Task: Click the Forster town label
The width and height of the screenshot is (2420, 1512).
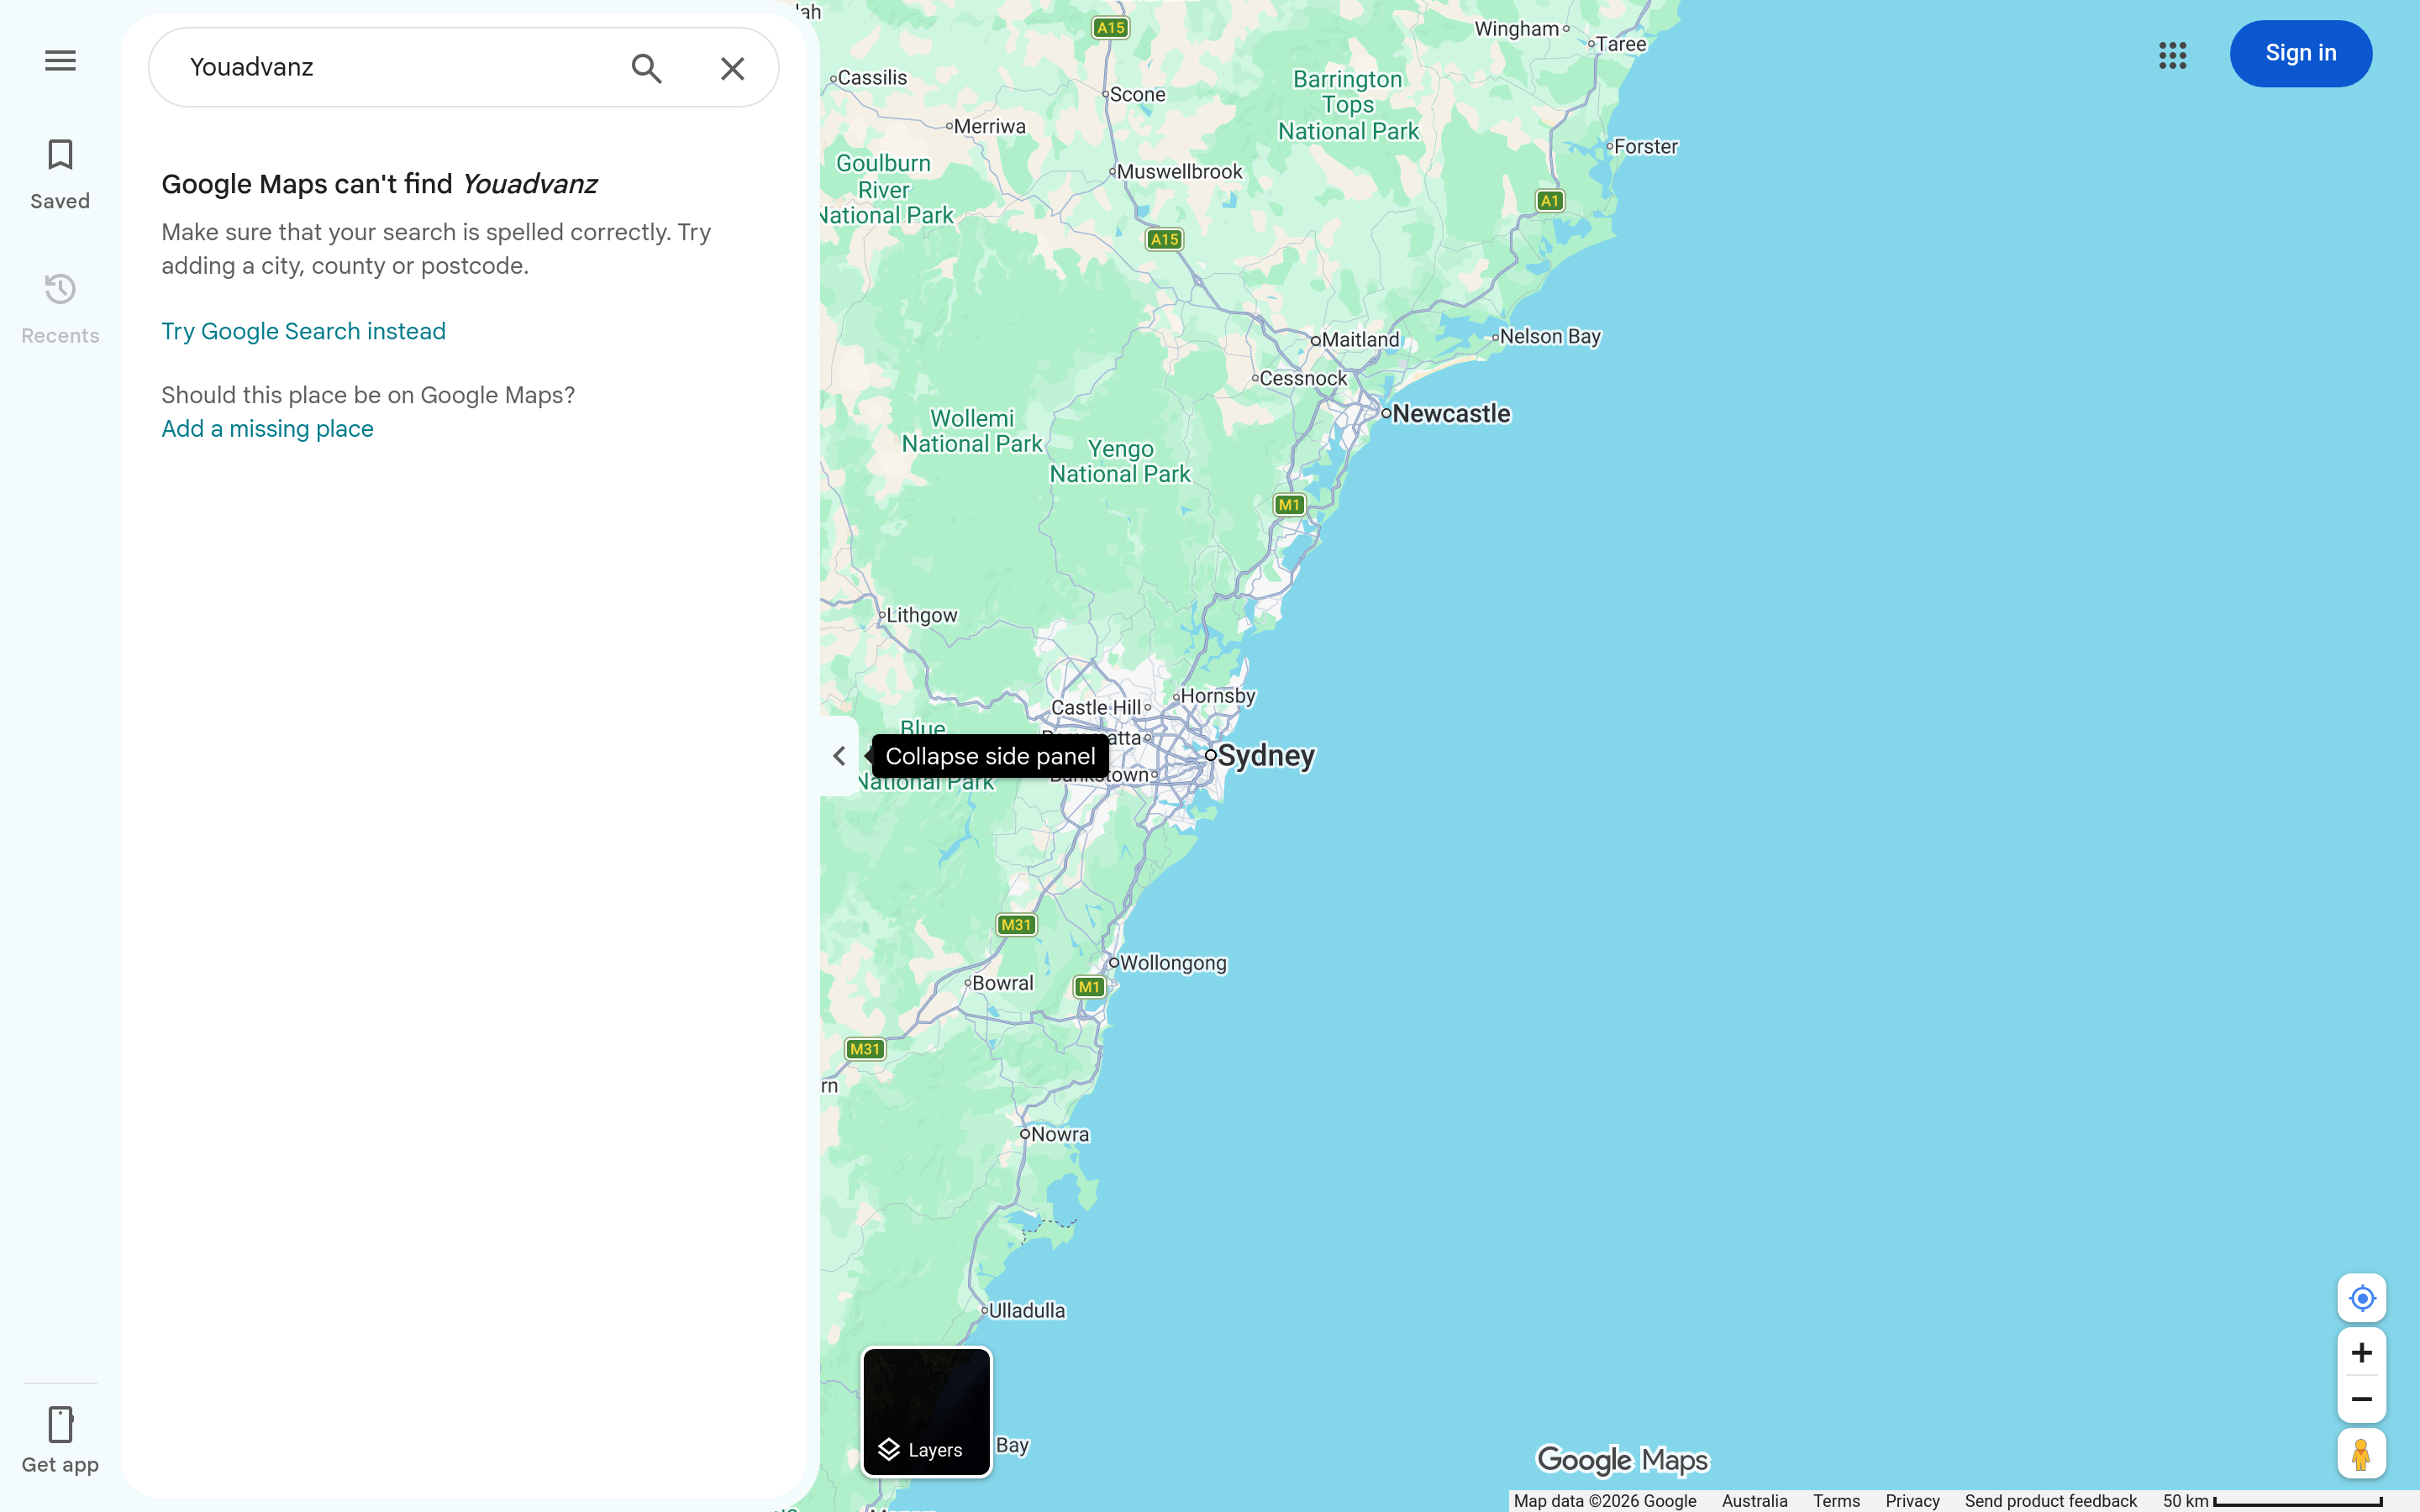Action: [1646, 147]
